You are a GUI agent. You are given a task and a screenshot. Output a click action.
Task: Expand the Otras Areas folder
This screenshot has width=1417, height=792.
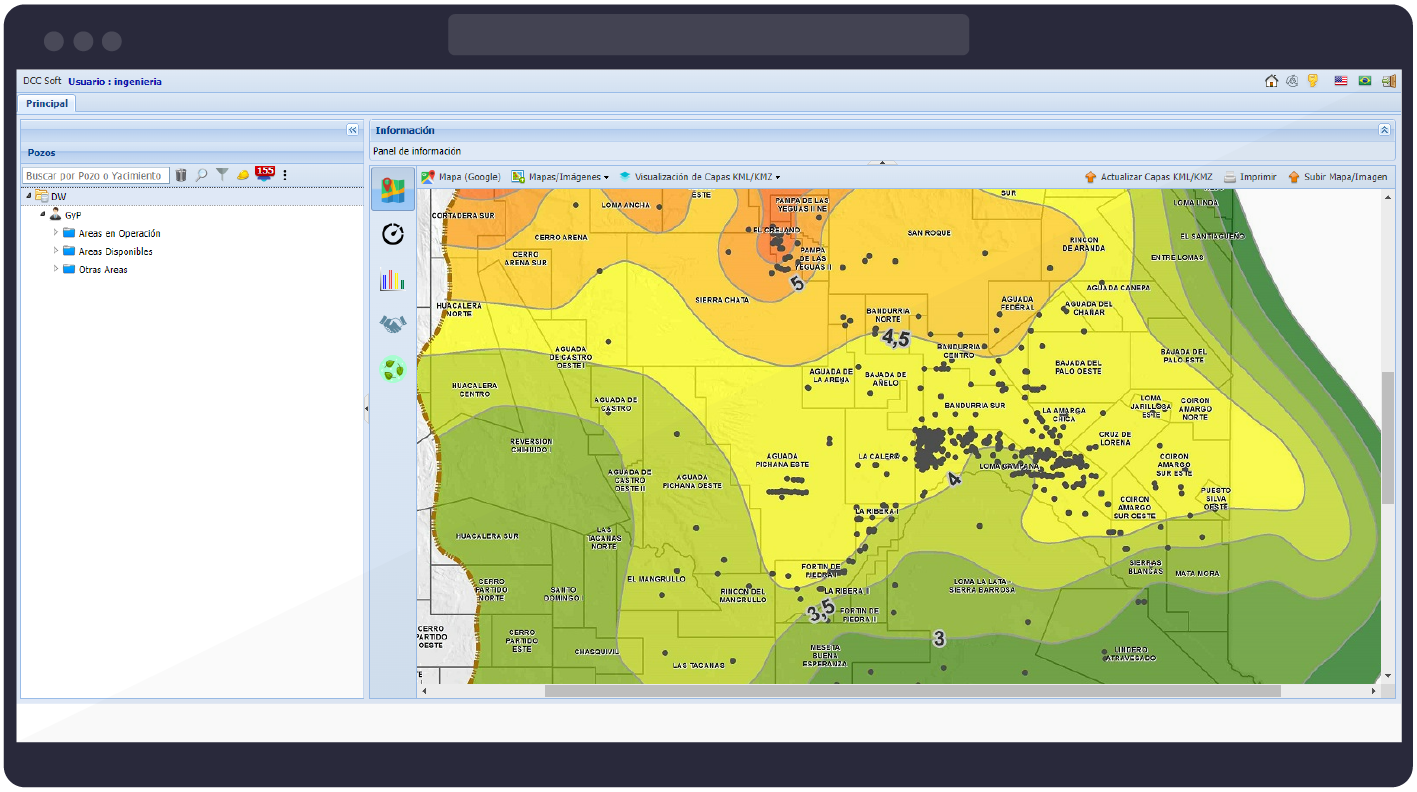pyautogui.click(x=56, y=269)
